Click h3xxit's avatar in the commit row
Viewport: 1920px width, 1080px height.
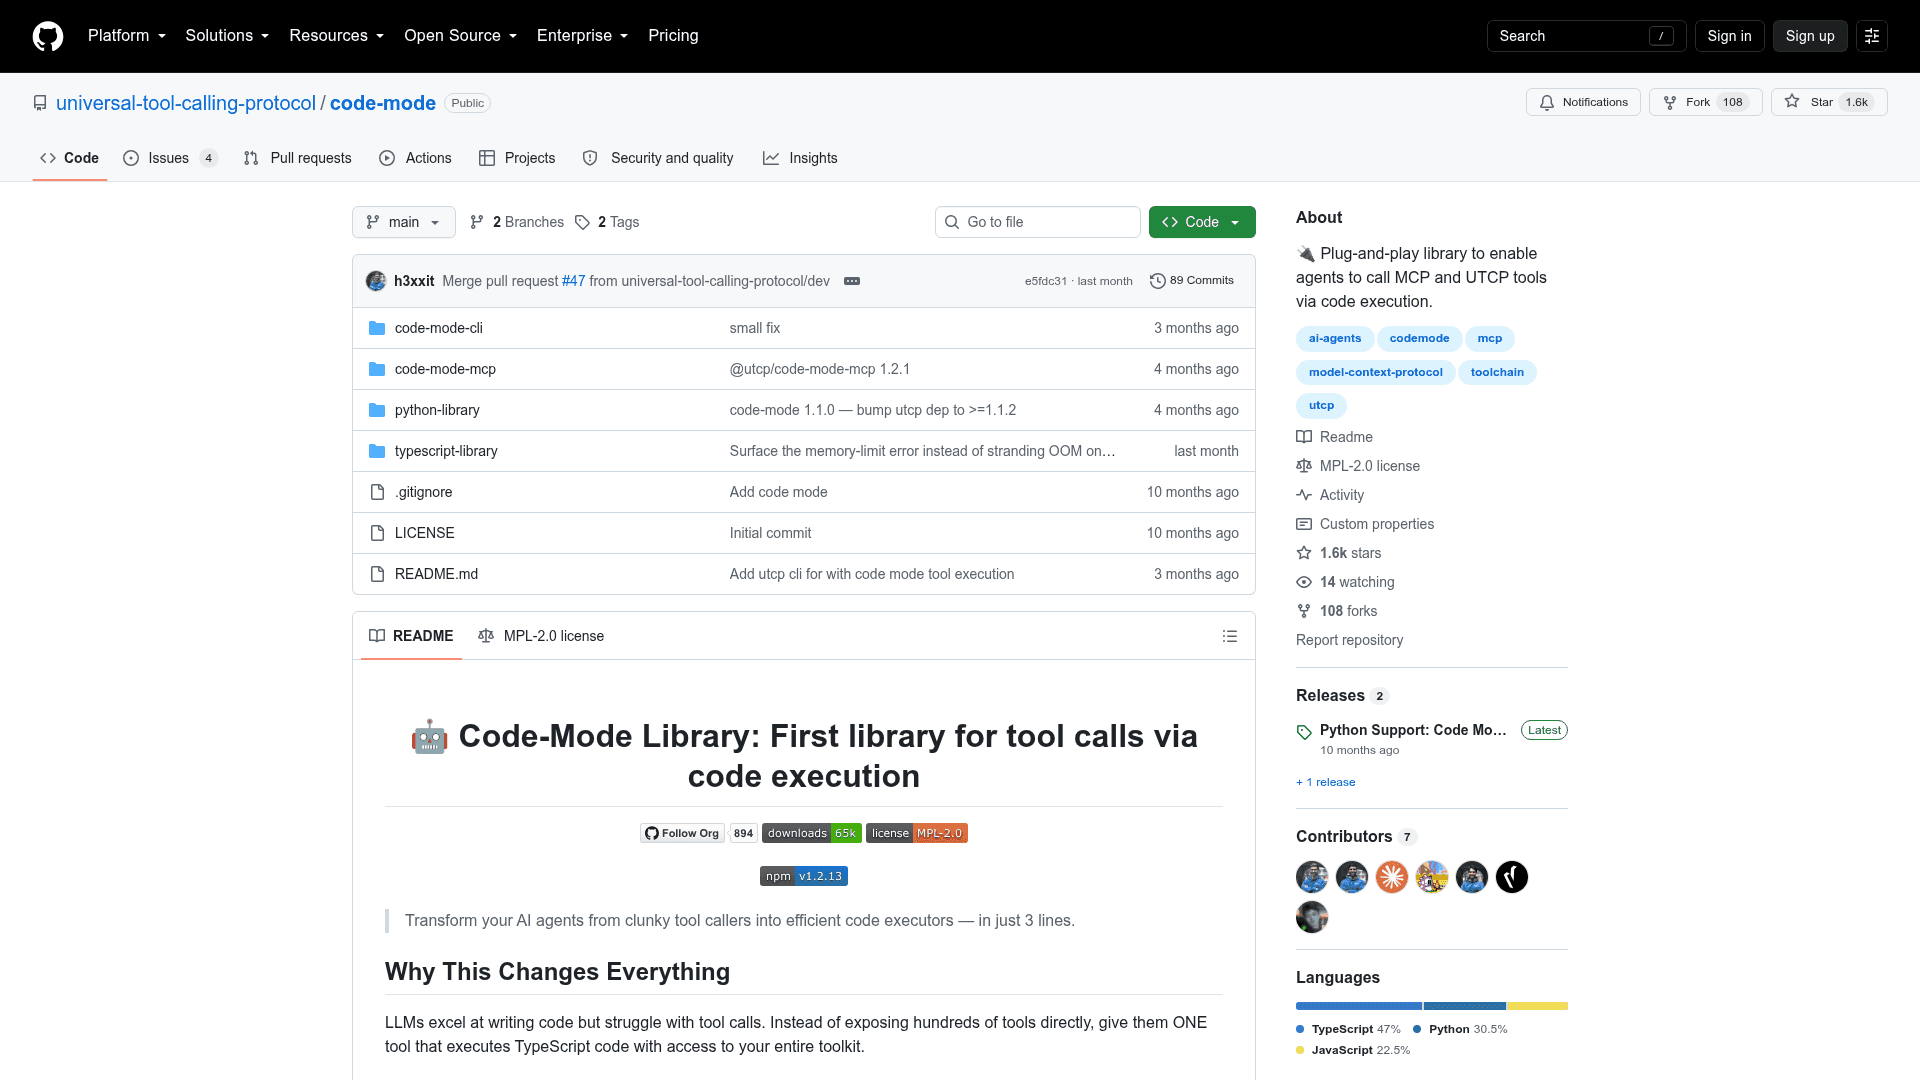[x=376, y=281]
